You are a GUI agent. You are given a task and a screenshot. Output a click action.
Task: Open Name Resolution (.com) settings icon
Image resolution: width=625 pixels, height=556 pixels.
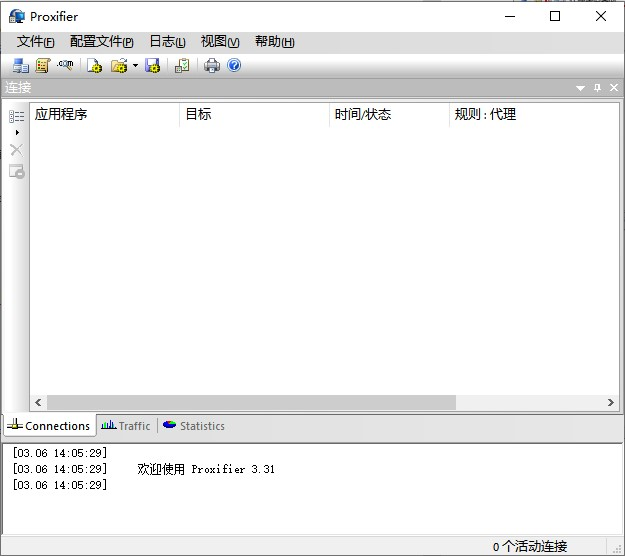click(65, 66)
